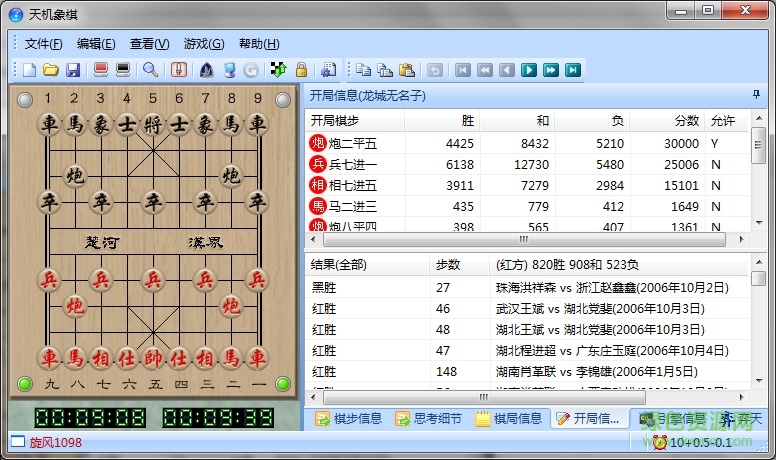Select the black 將 general piece
The height and width of the screenshot is (460, 776).
[153, 125]
